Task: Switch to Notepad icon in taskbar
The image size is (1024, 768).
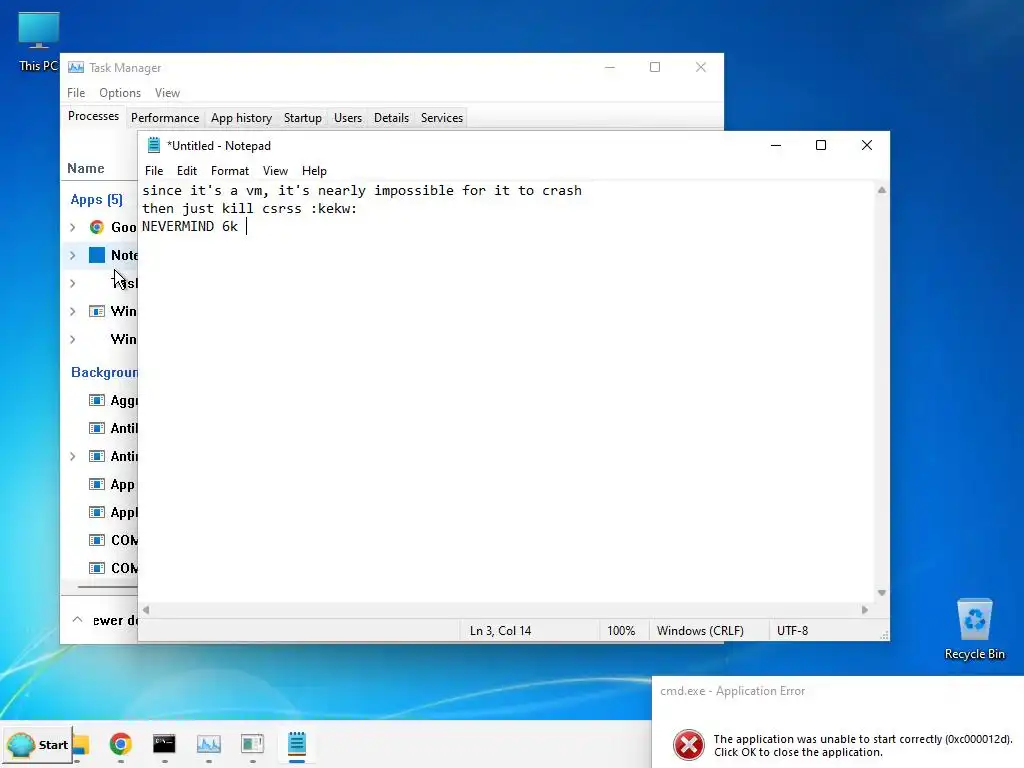Action: click(x=296, y=744)
